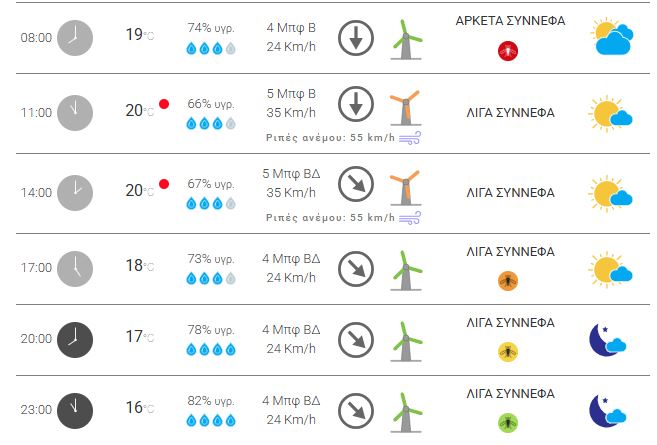This screenshot has width=657, height=445.
Task: Click the red warning dot at 11:00
Action: [x=164, y=104]
